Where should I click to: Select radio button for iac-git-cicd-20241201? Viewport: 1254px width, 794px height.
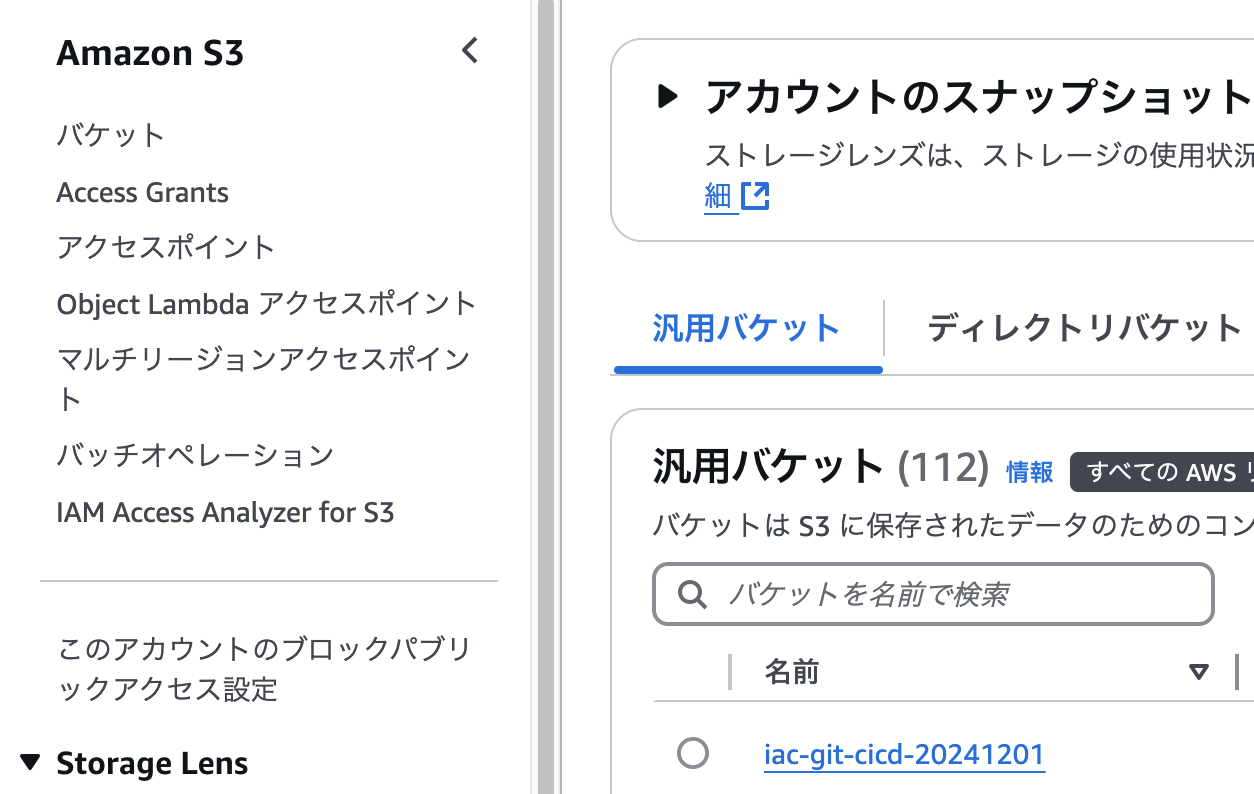(692, 753)
